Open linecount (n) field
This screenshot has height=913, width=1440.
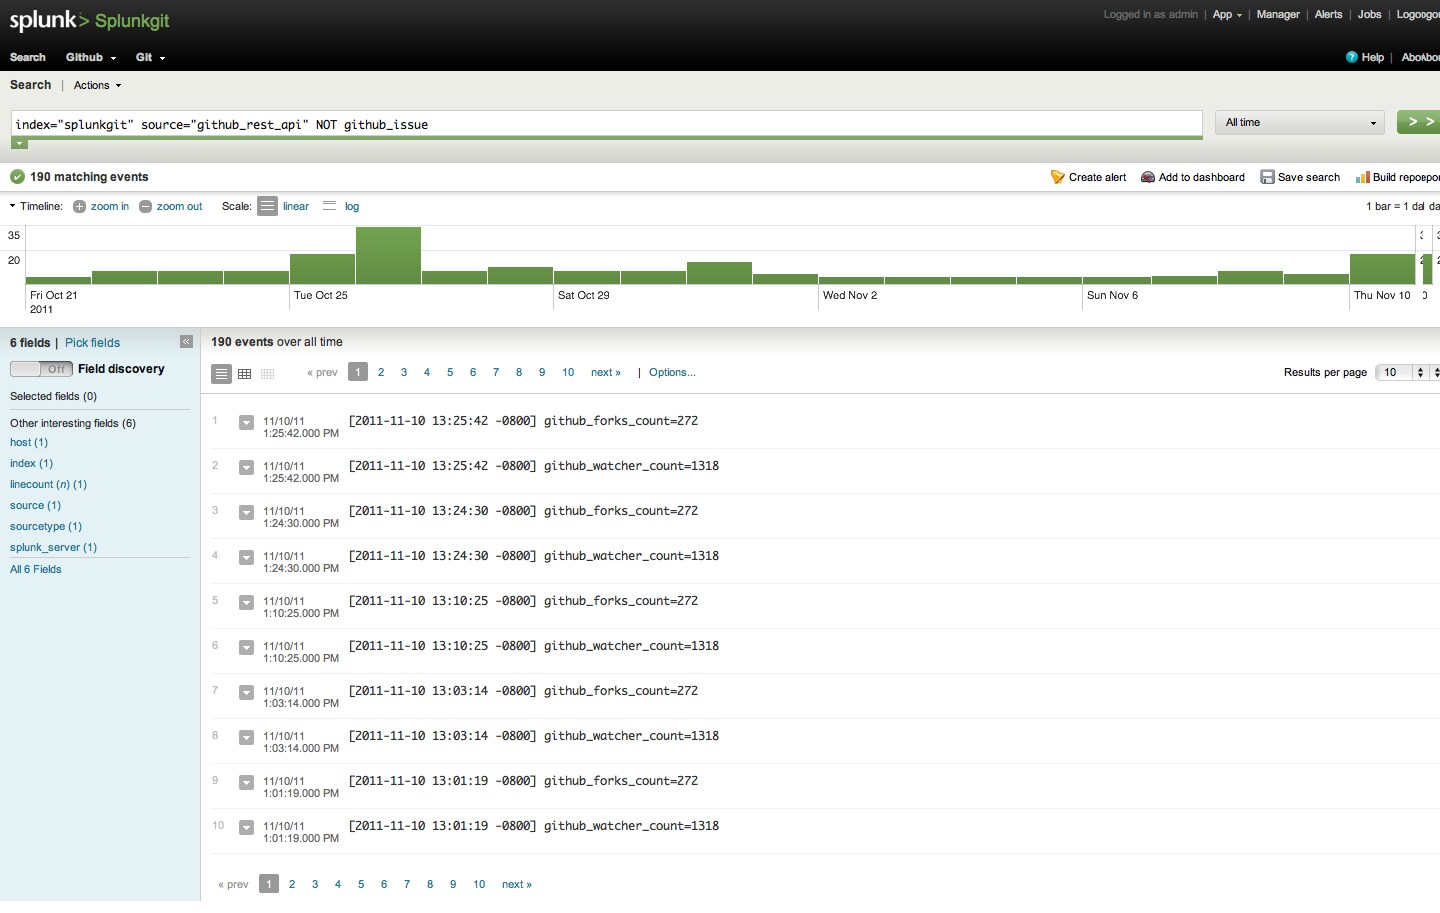click(48, 484)
